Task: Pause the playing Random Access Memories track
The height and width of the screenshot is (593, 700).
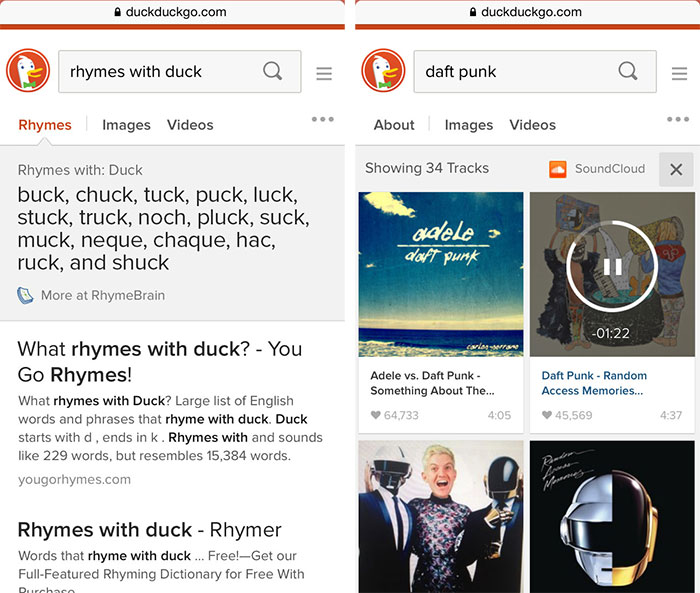Action: [612, 267]
